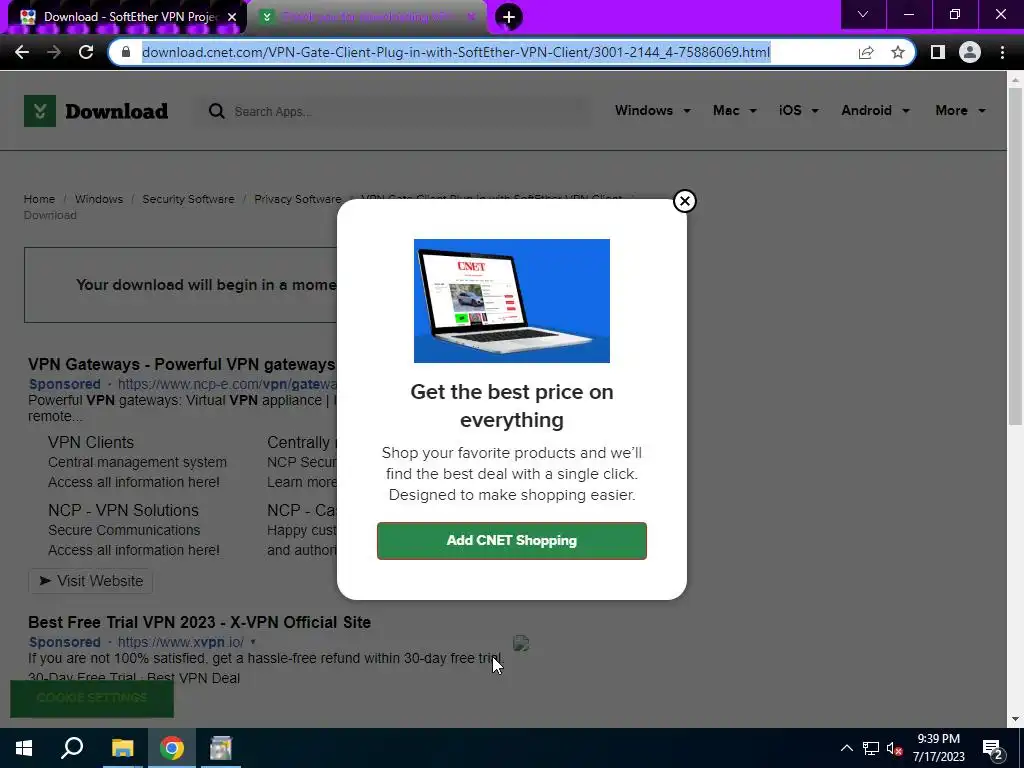Click the muted volume tray icon
1024x768 pixels.
895,748
